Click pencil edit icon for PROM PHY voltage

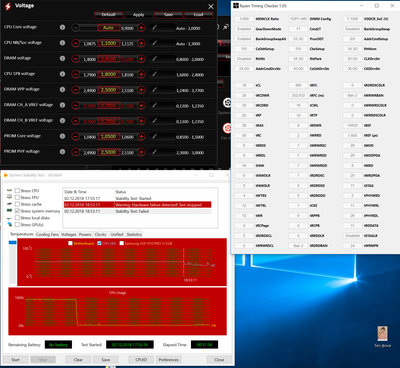pos(154,152)
